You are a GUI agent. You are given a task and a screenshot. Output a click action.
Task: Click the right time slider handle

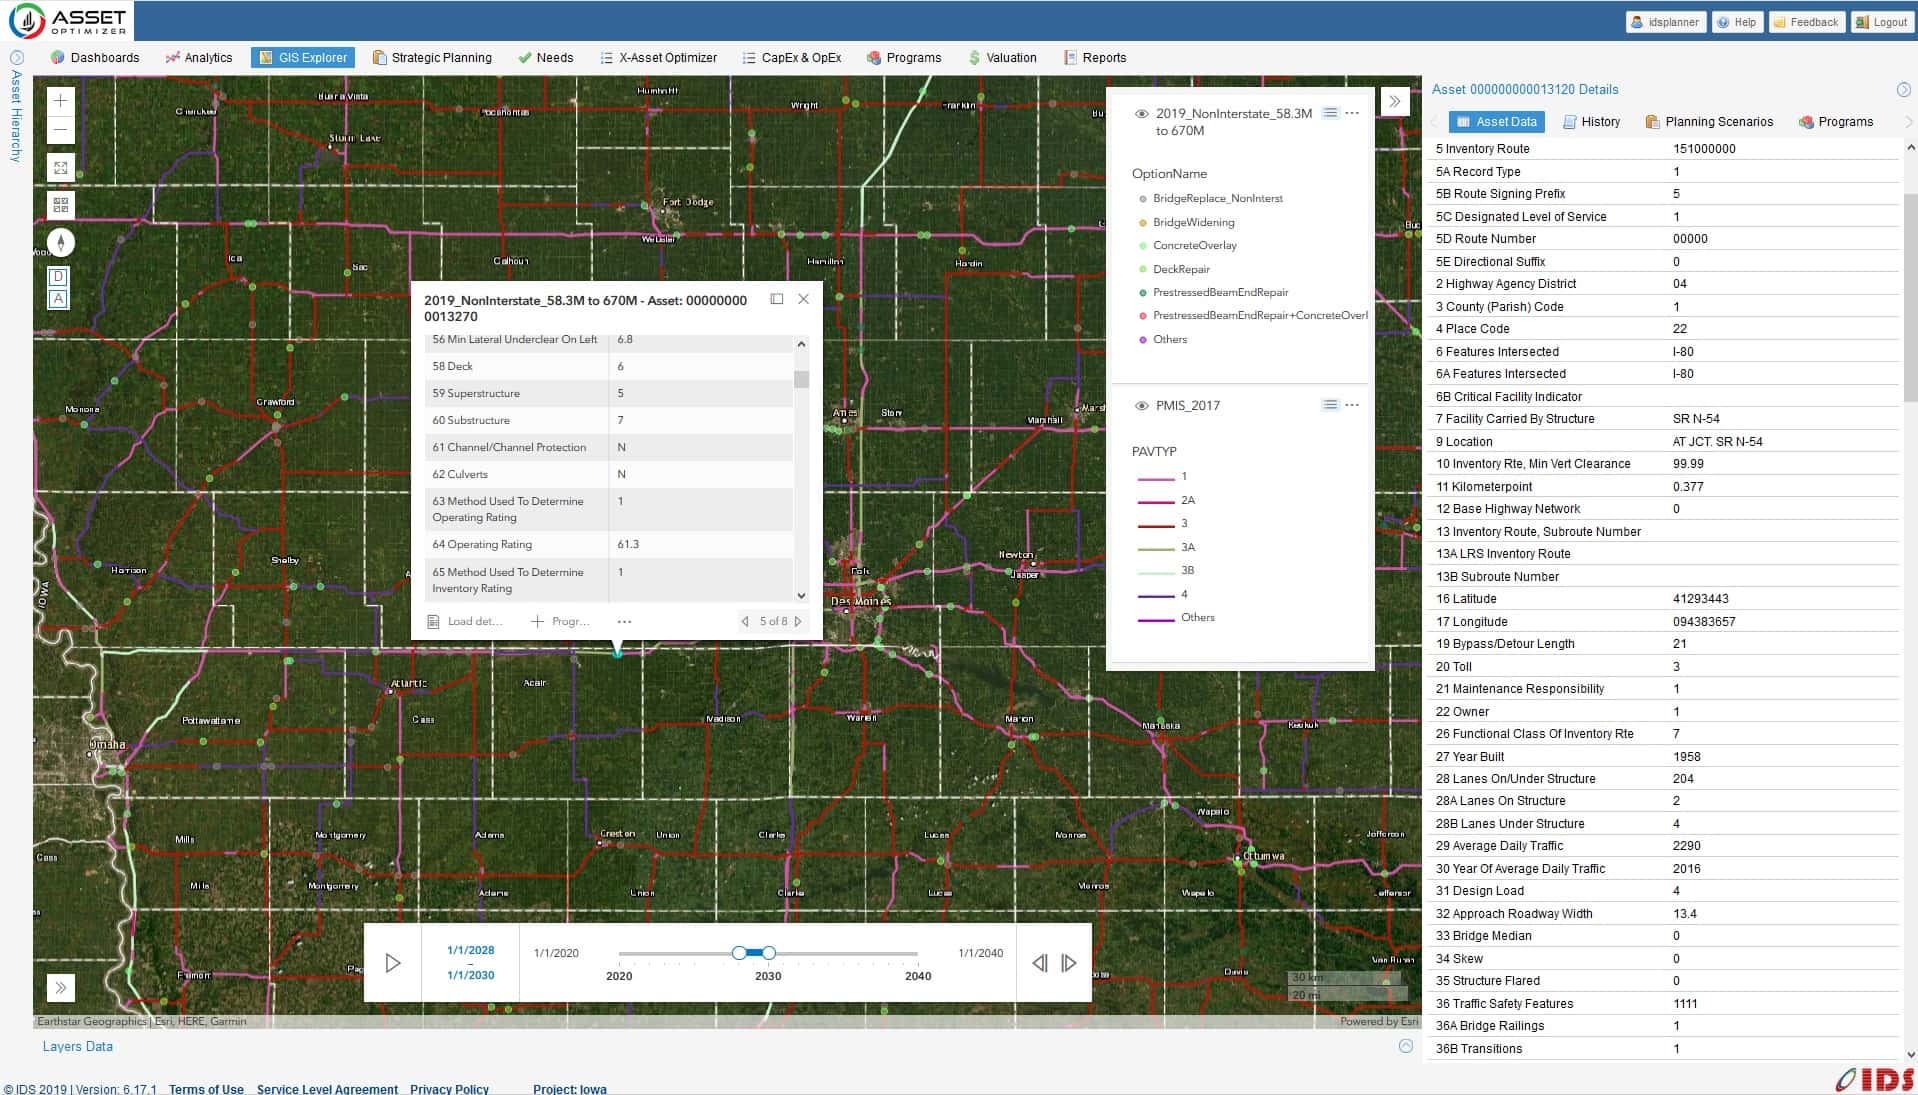pyautogui.click(x=769, y=953)
